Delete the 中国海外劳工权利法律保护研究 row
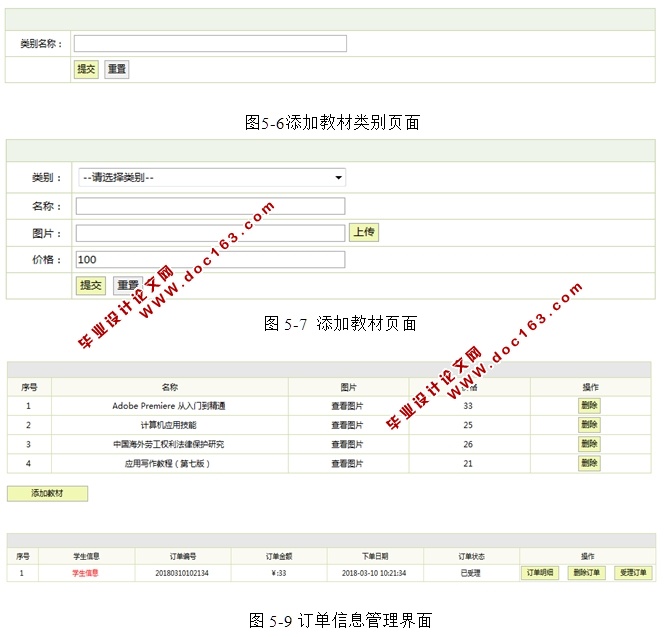The height and width of the screenshot is (637, 664). coord(589,444)
